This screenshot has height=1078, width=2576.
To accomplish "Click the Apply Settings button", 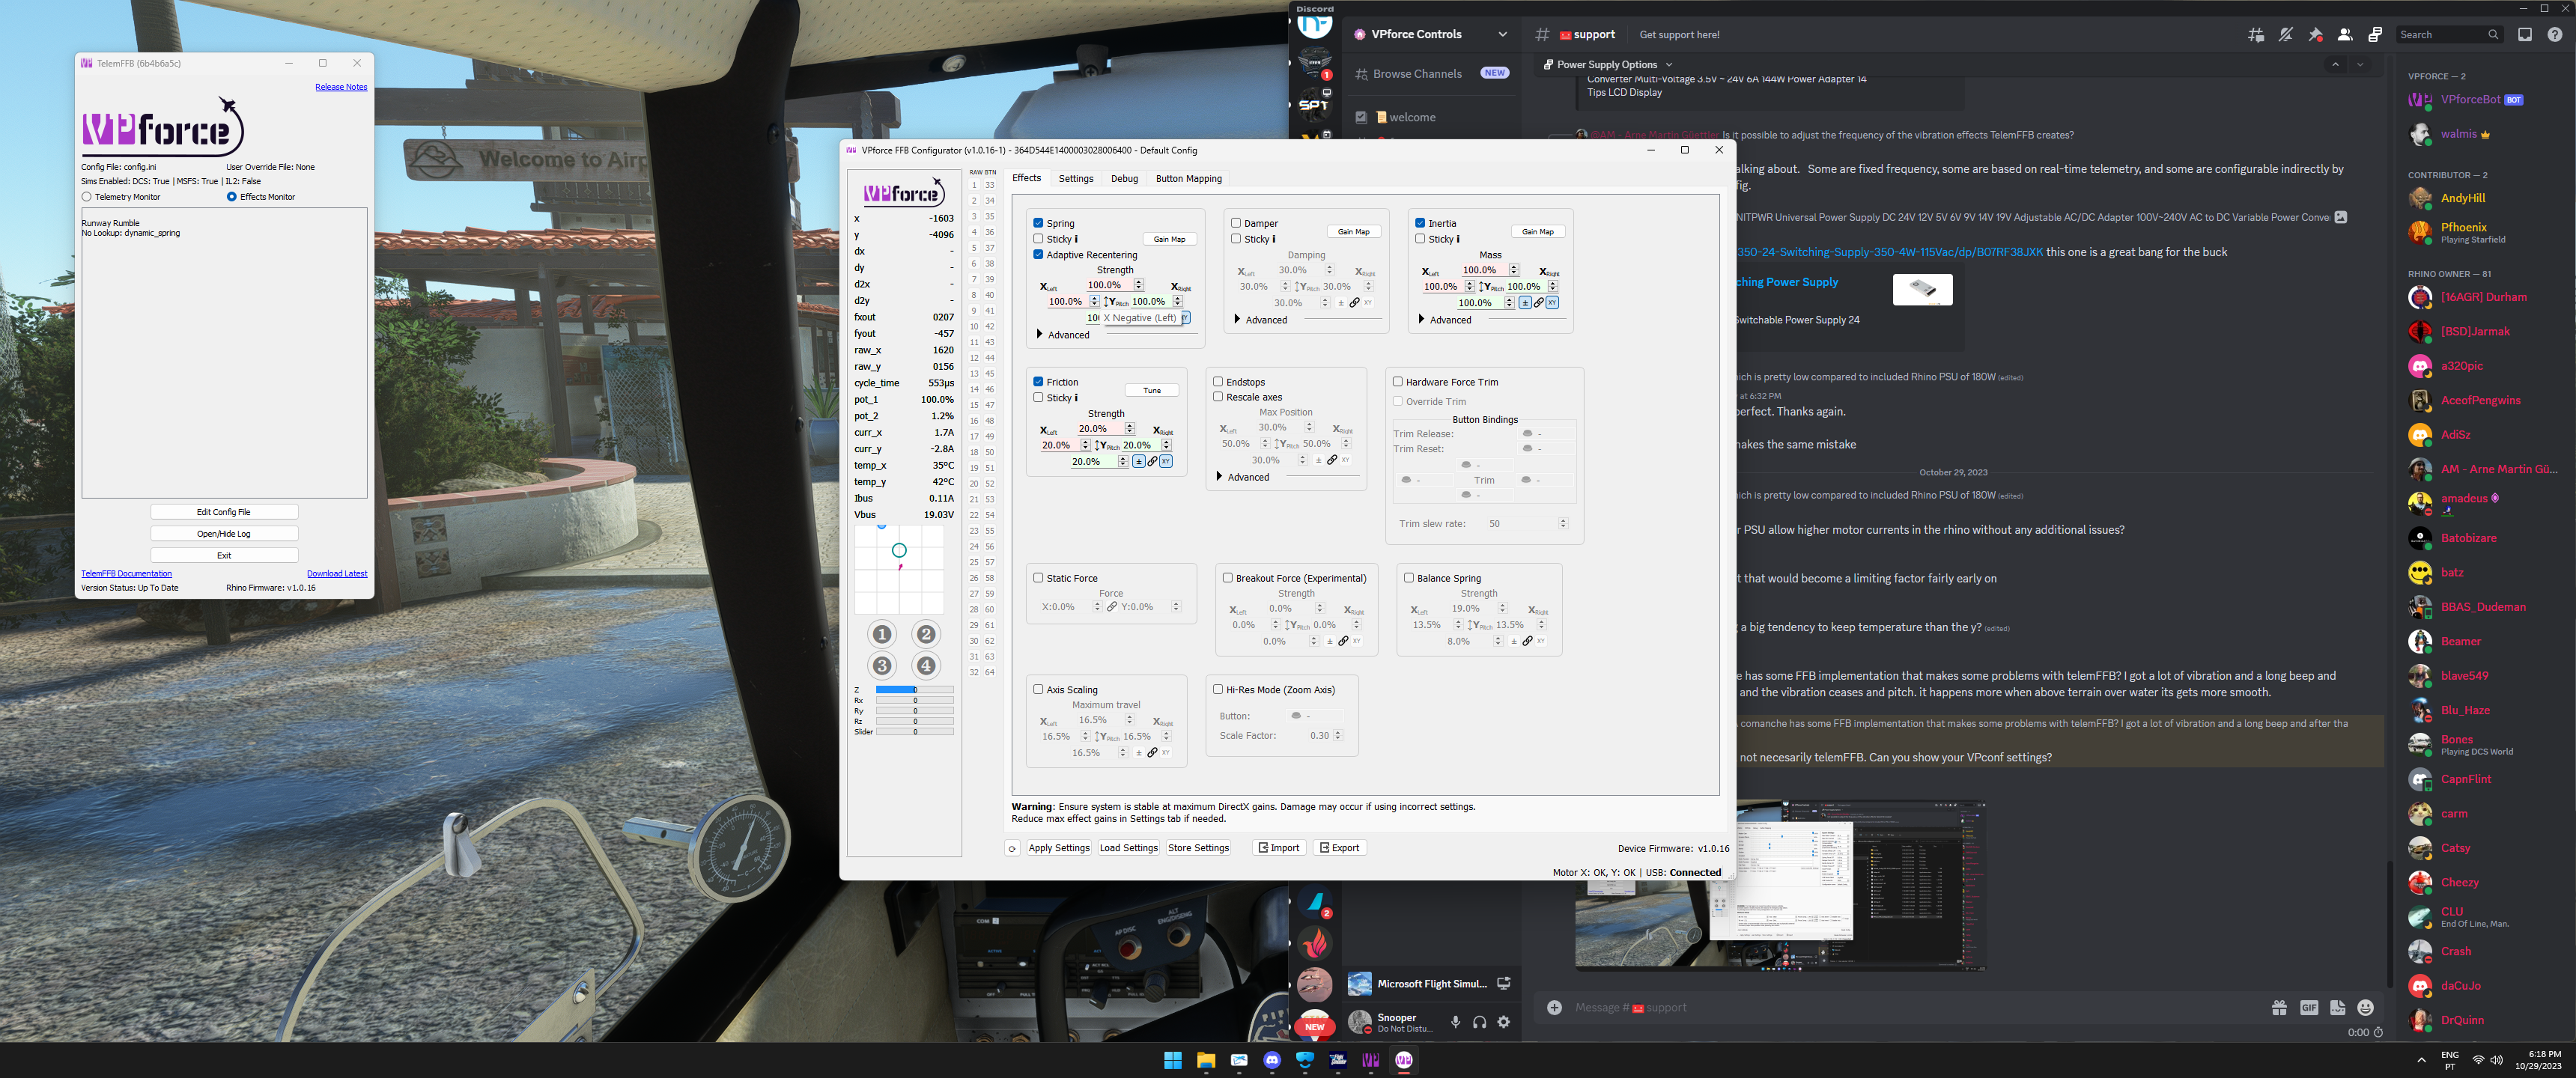I will tap(1058, 848).
